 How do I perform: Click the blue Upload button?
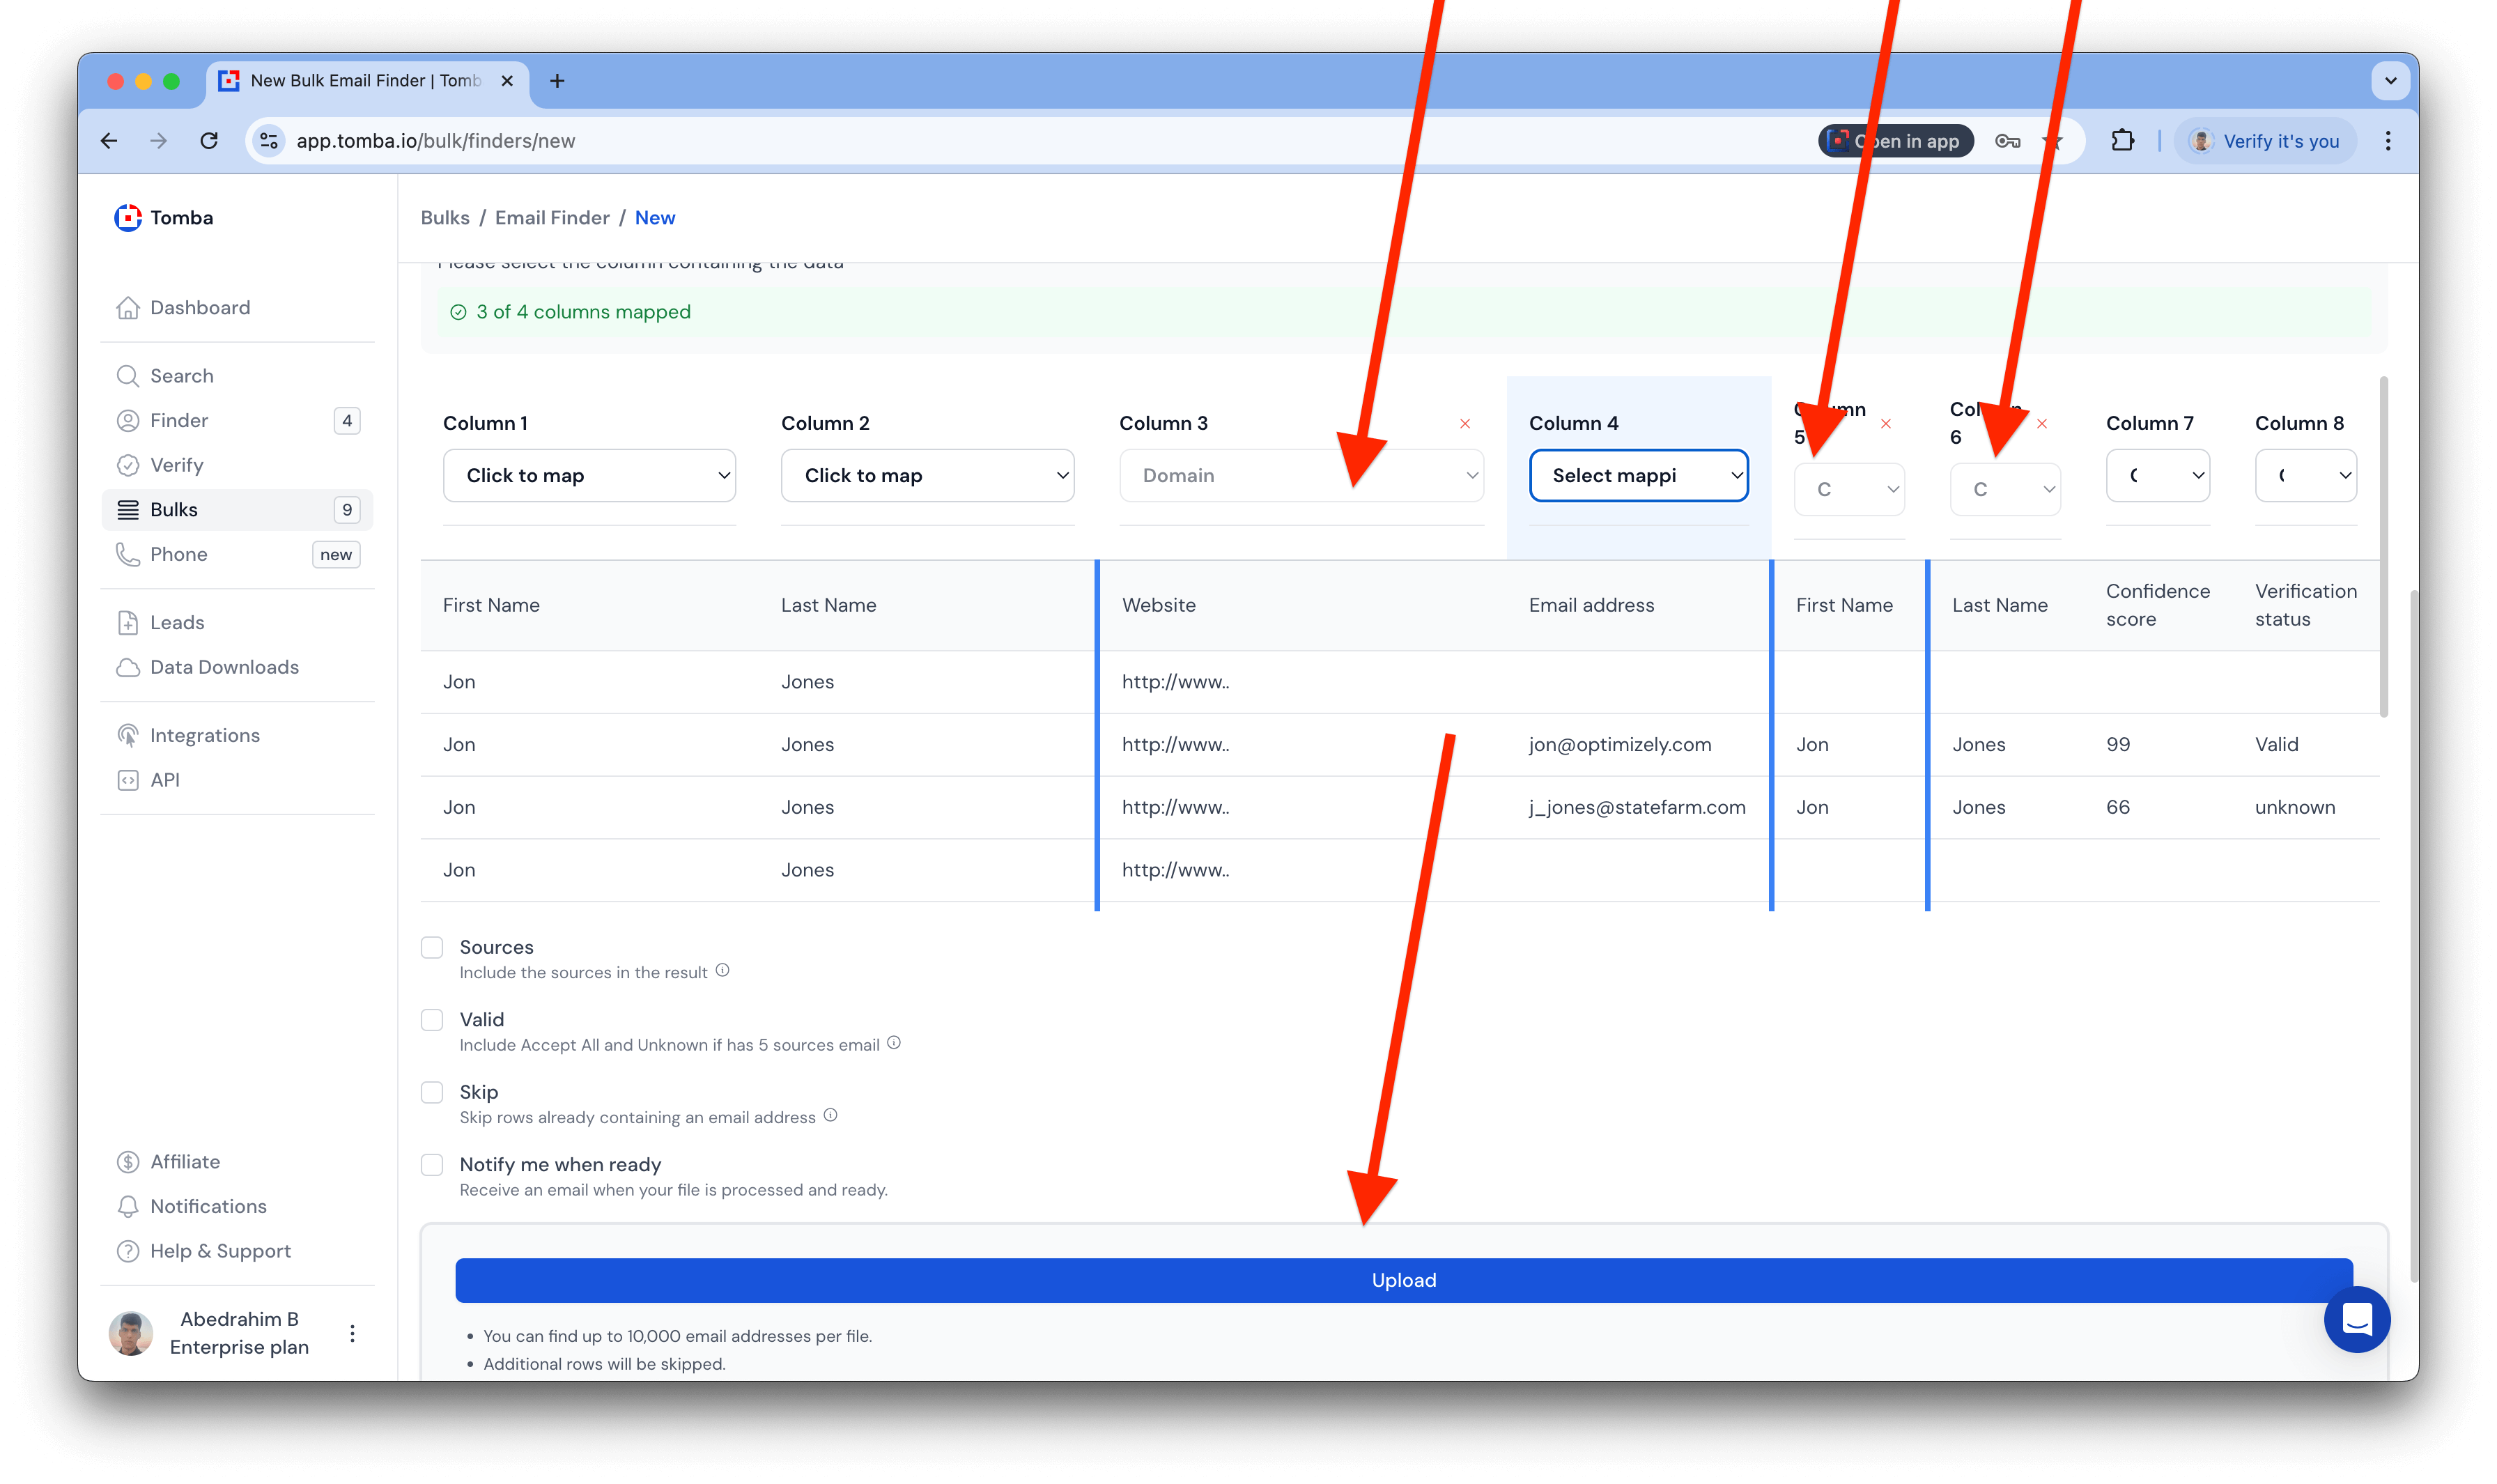1403,1281
